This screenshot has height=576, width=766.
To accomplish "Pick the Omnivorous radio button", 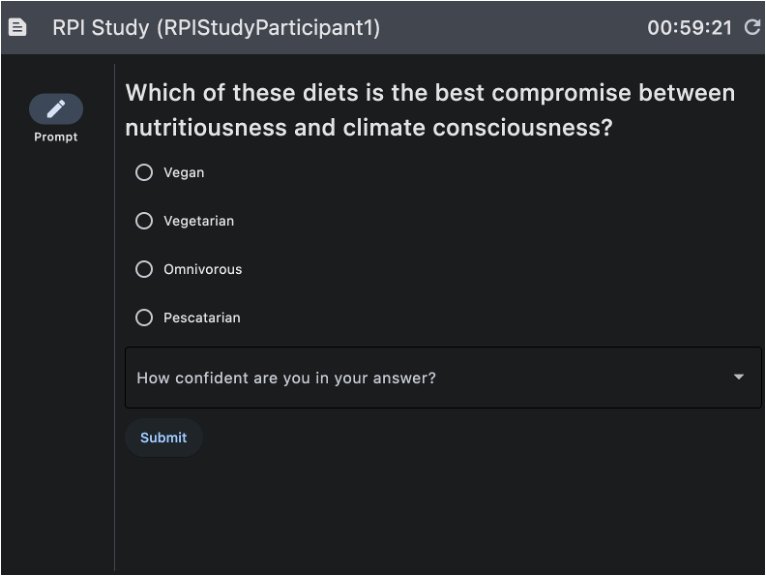I will pyautogui.click(x=144, y=269).
